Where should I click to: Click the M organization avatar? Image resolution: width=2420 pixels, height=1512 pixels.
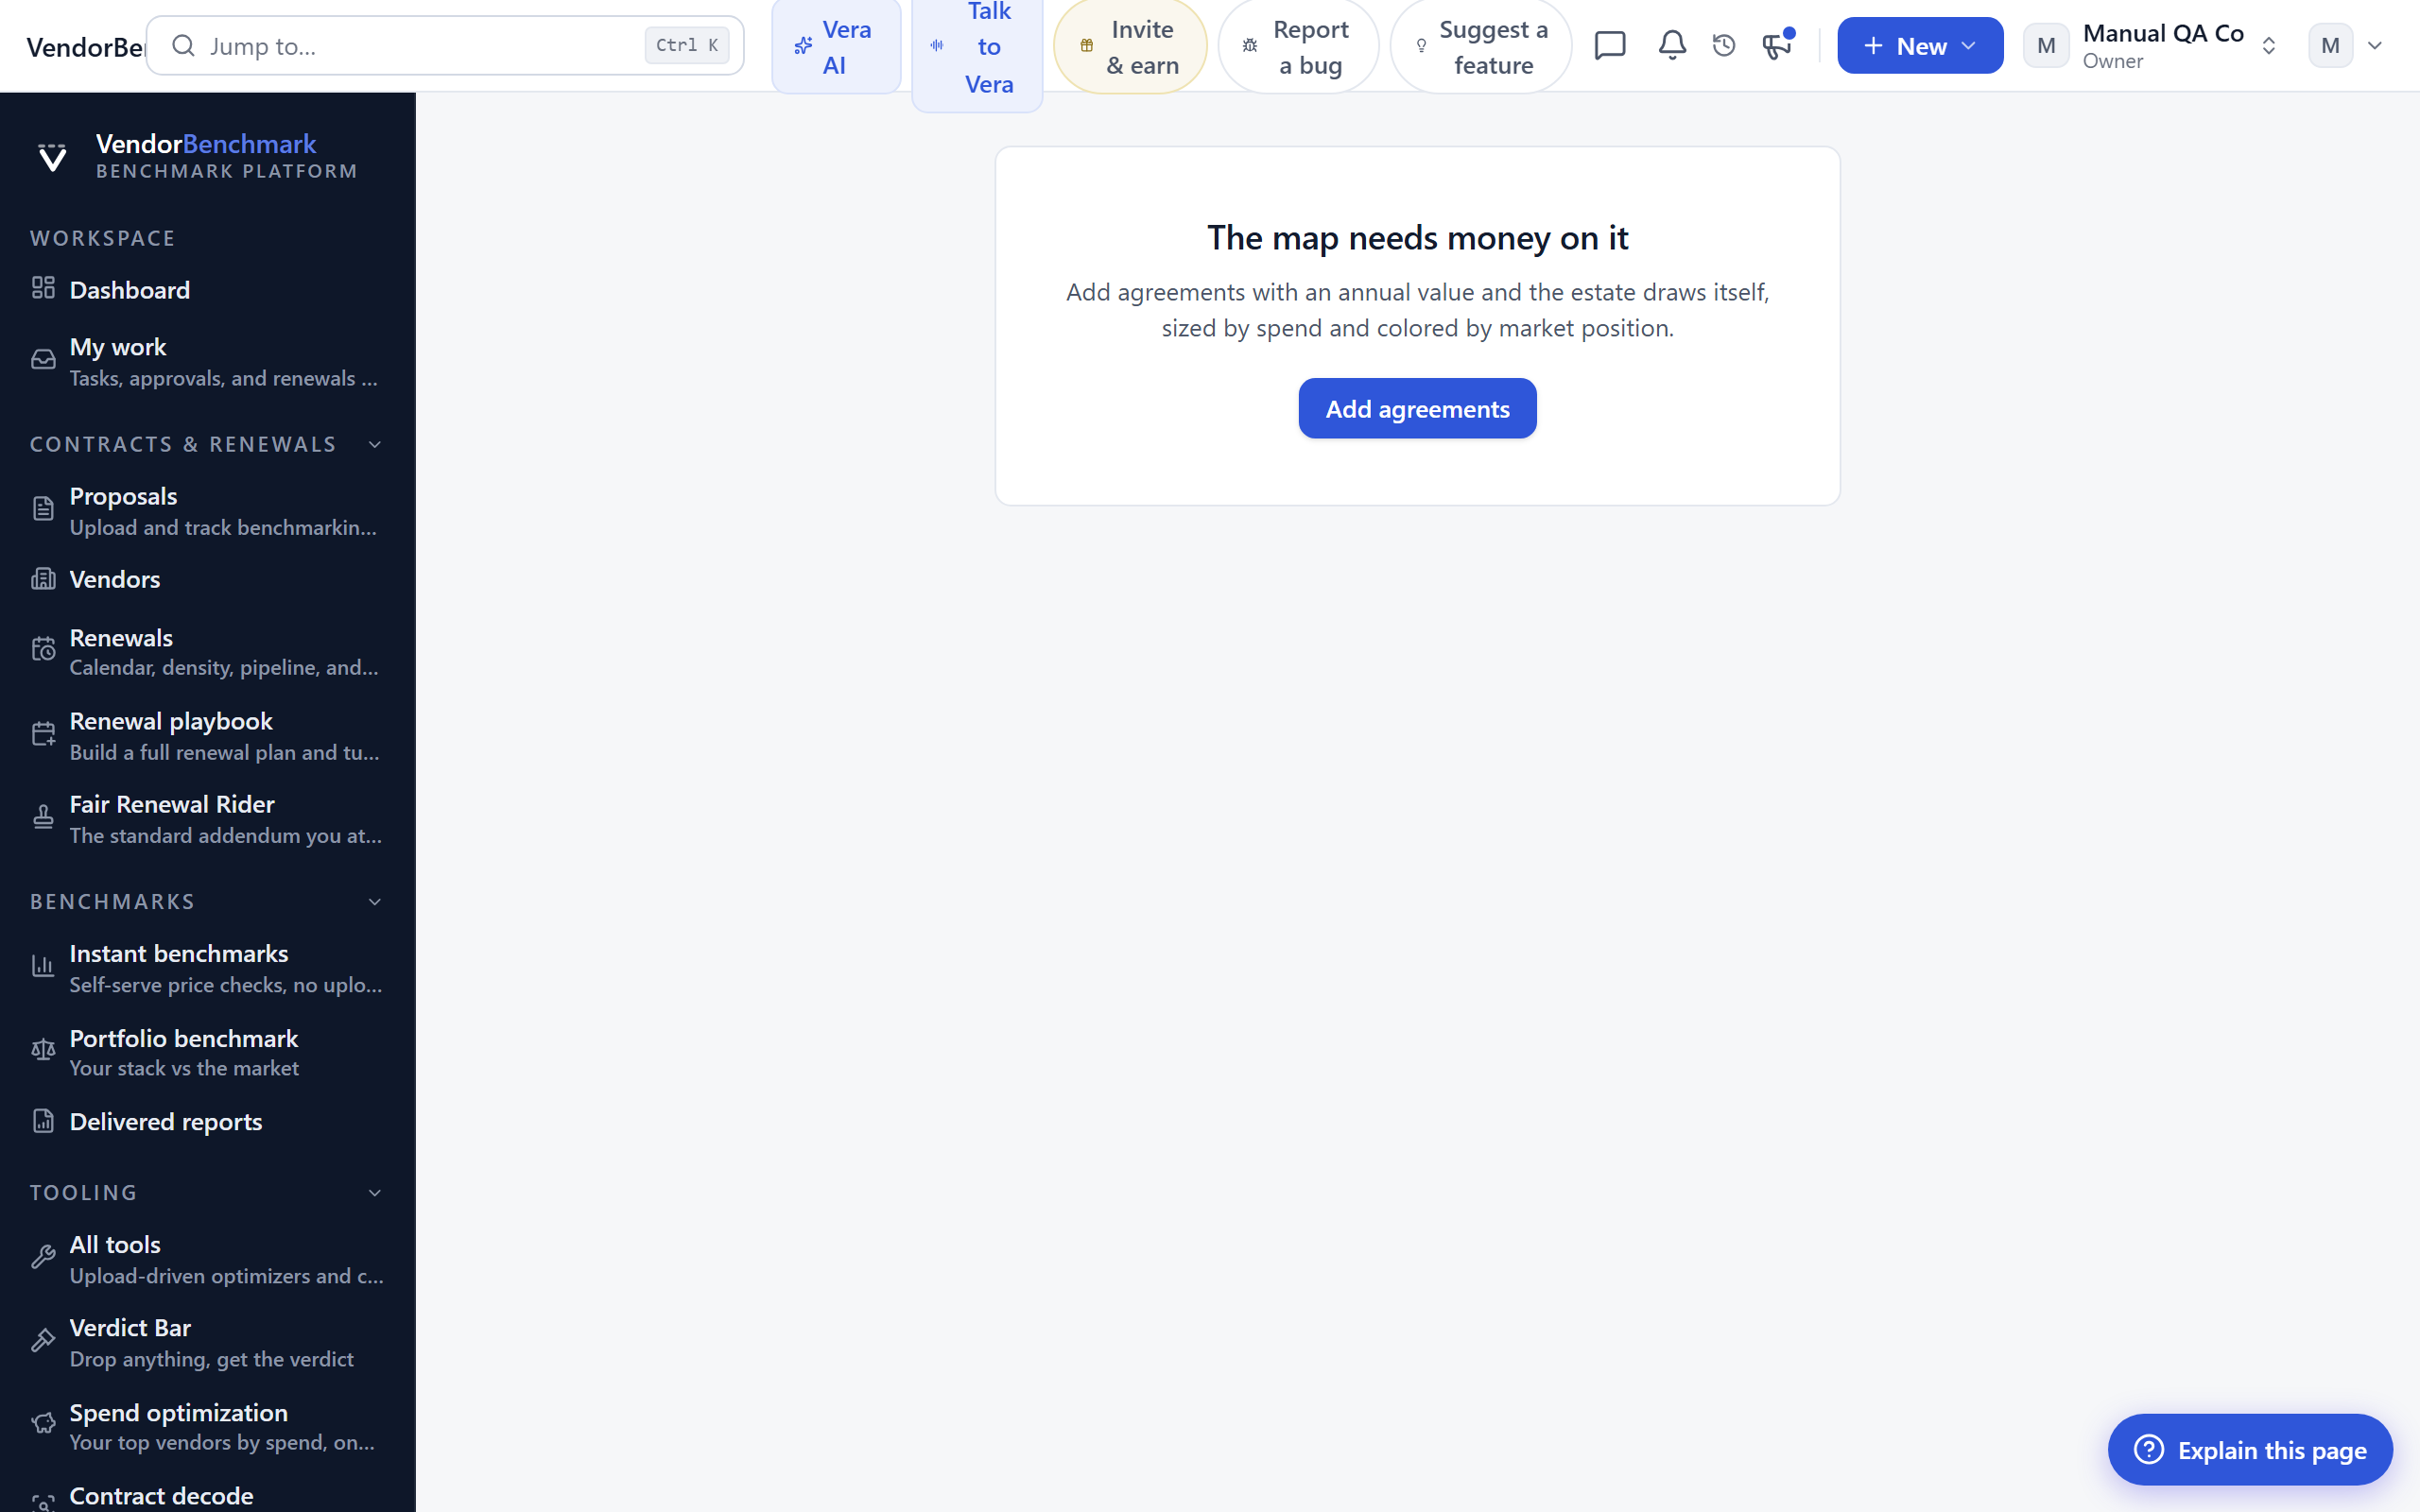[x=2046, y=46]
